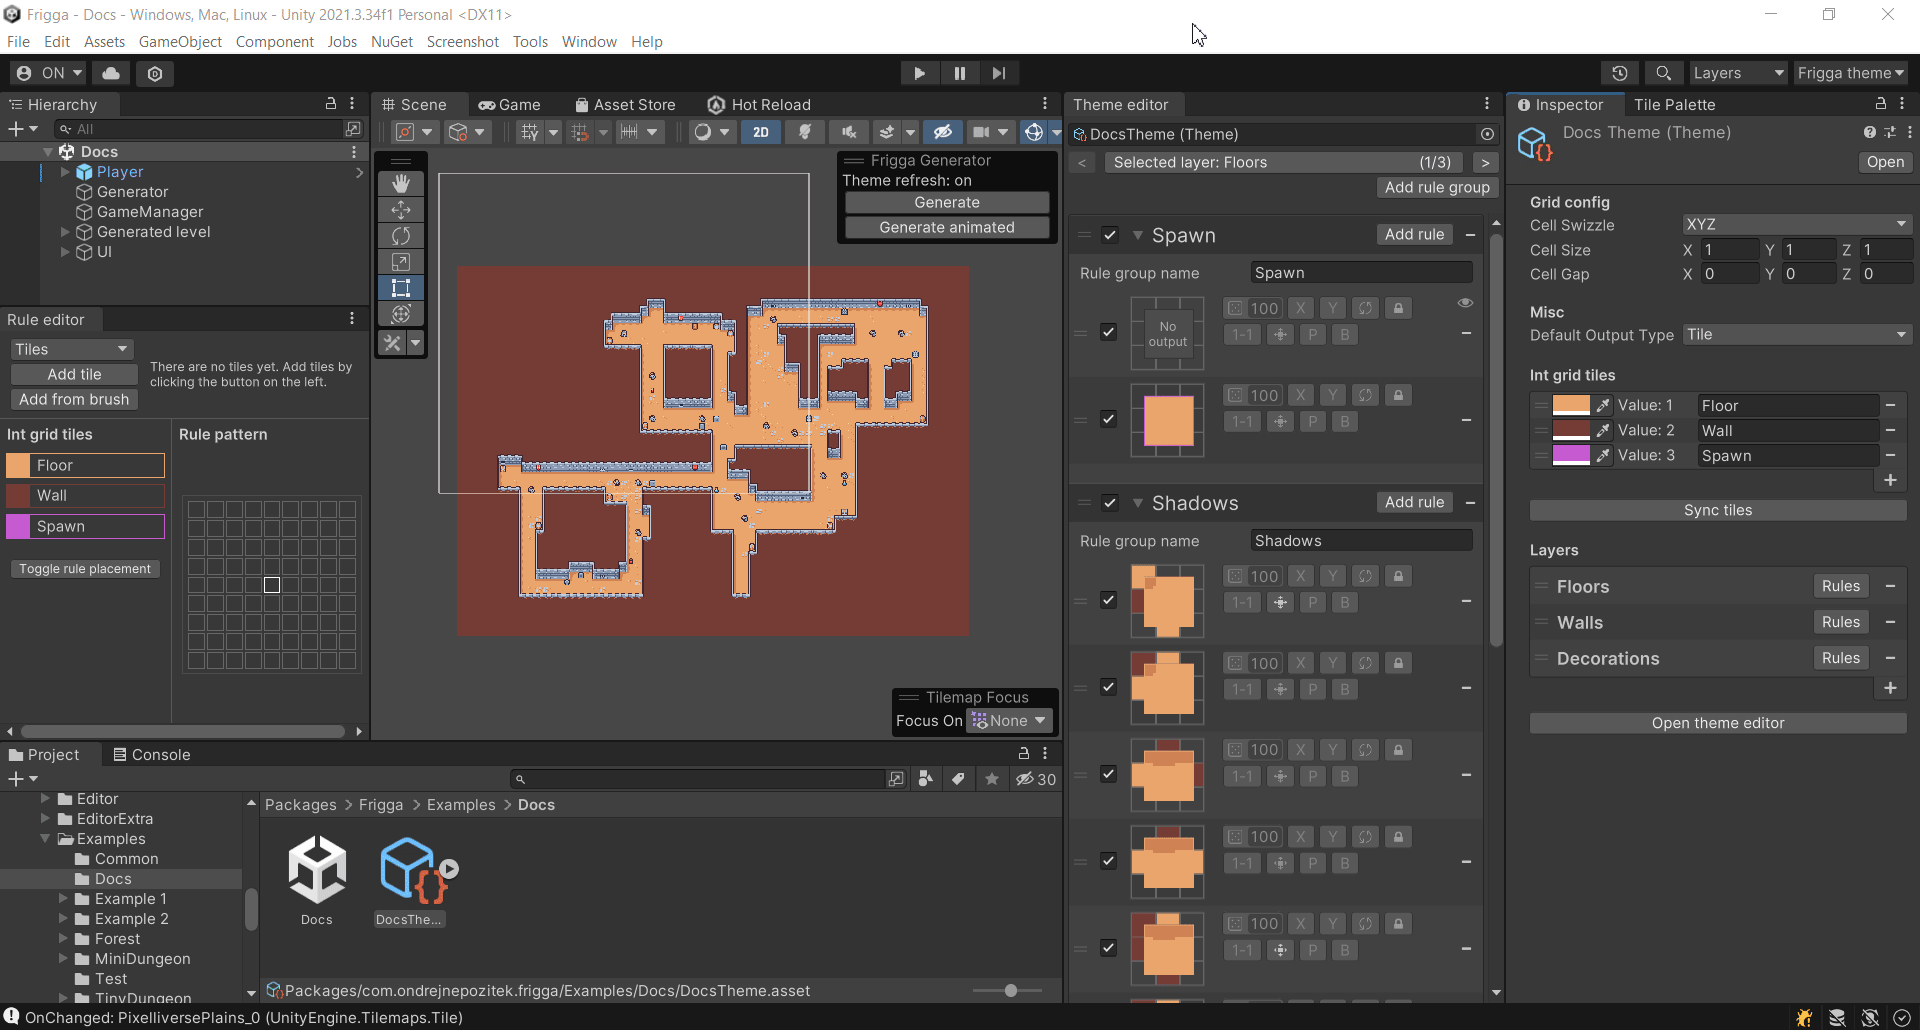The width and height of the screenshot is (1920, 1030).
Task: Click the Floor color swatch in Inspector
Action: tap(1571, 405)
